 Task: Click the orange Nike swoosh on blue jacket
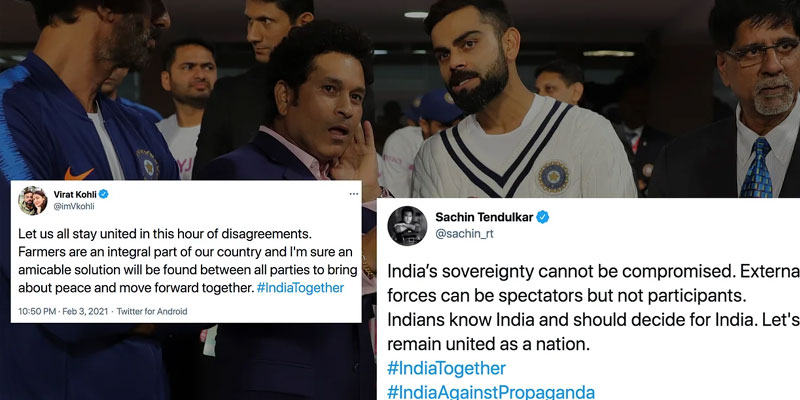tap(79, 173)
